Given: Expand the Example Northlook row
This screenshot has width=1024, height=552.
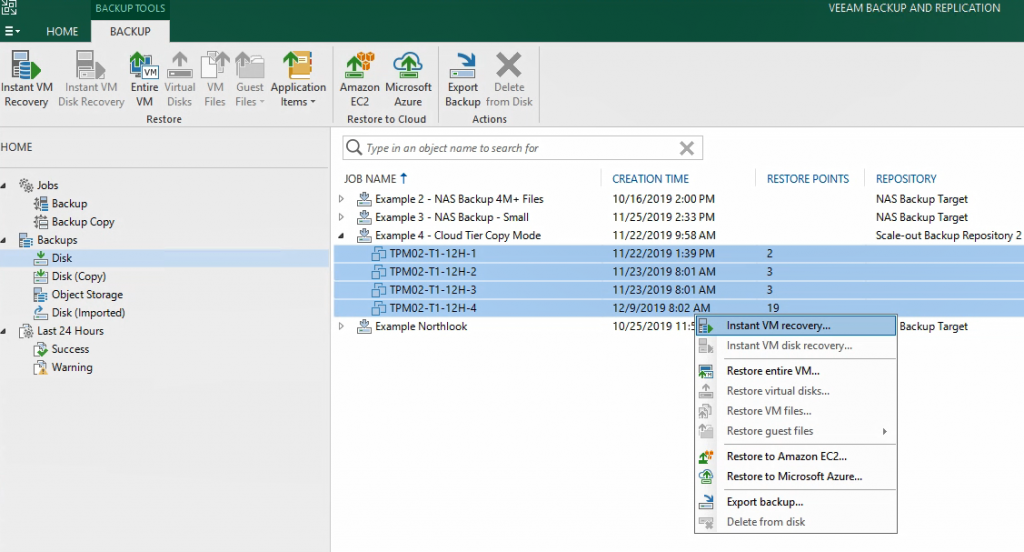Looking at the screenshot, I should point(341,326).
